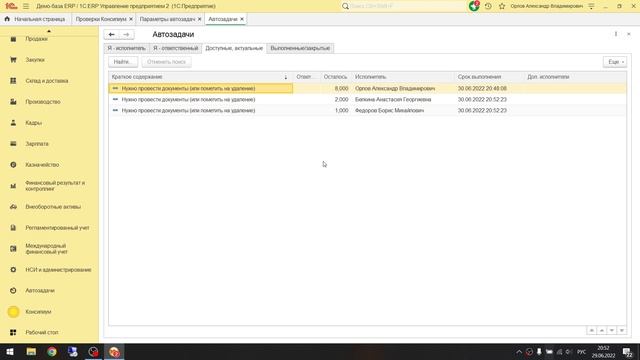Select task row for Орлов Александр Владимирович
The height and width of the screenshot is (360, 640).
point(367,89)
